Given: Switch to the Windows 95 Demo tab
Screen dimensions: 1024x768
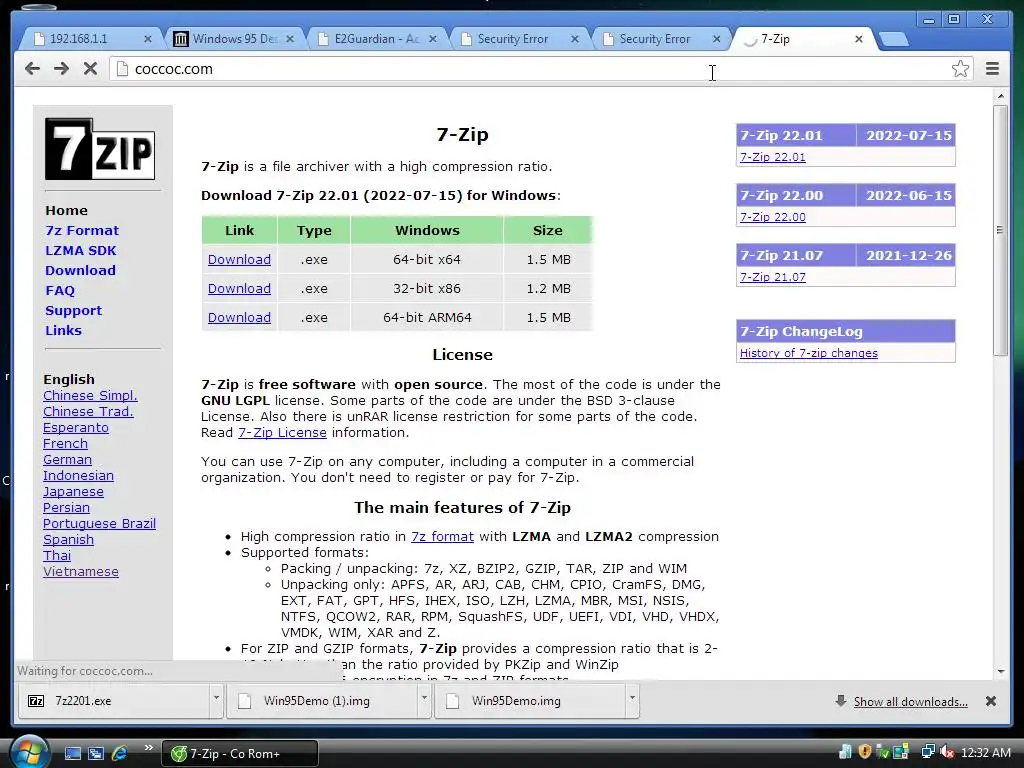Looking at the screenshot, I should tap(234, 39).
